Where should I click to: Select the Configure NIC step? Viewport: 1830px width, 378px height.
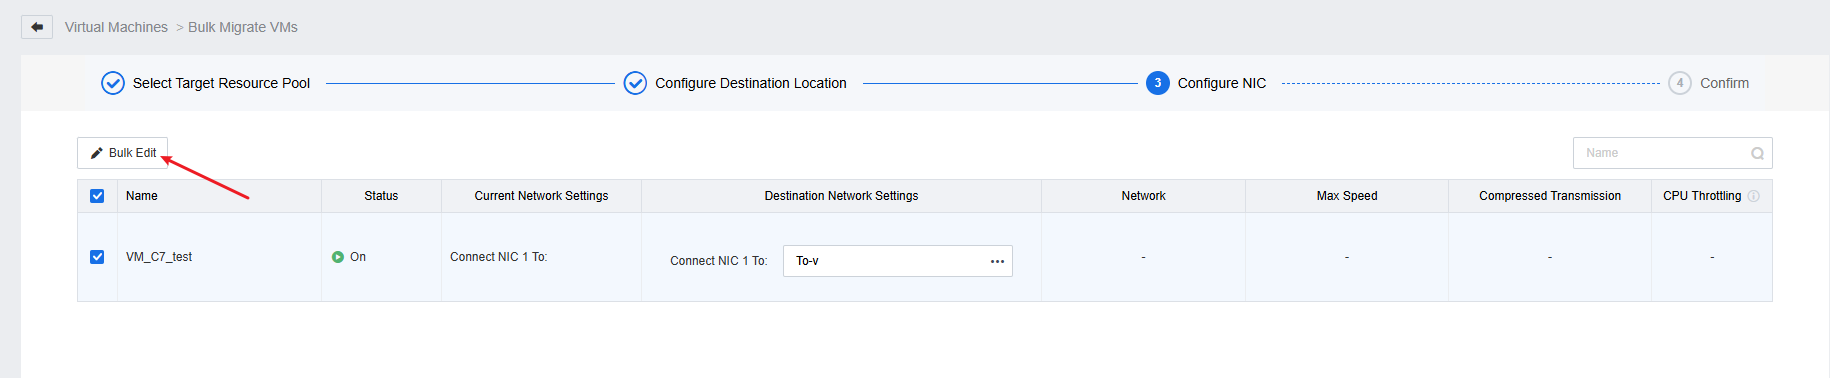tap(1222, 83)
